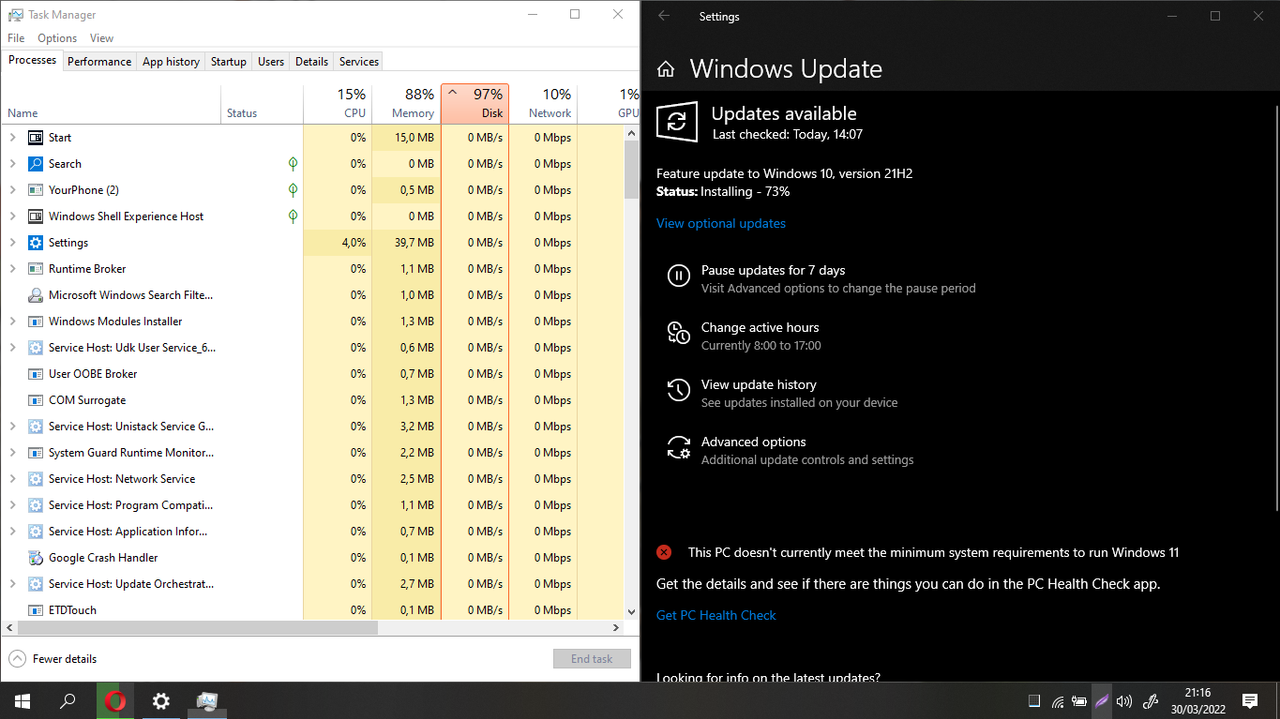Switch to the Users tab
This screenshot has width=1280, height=719.
271,62
